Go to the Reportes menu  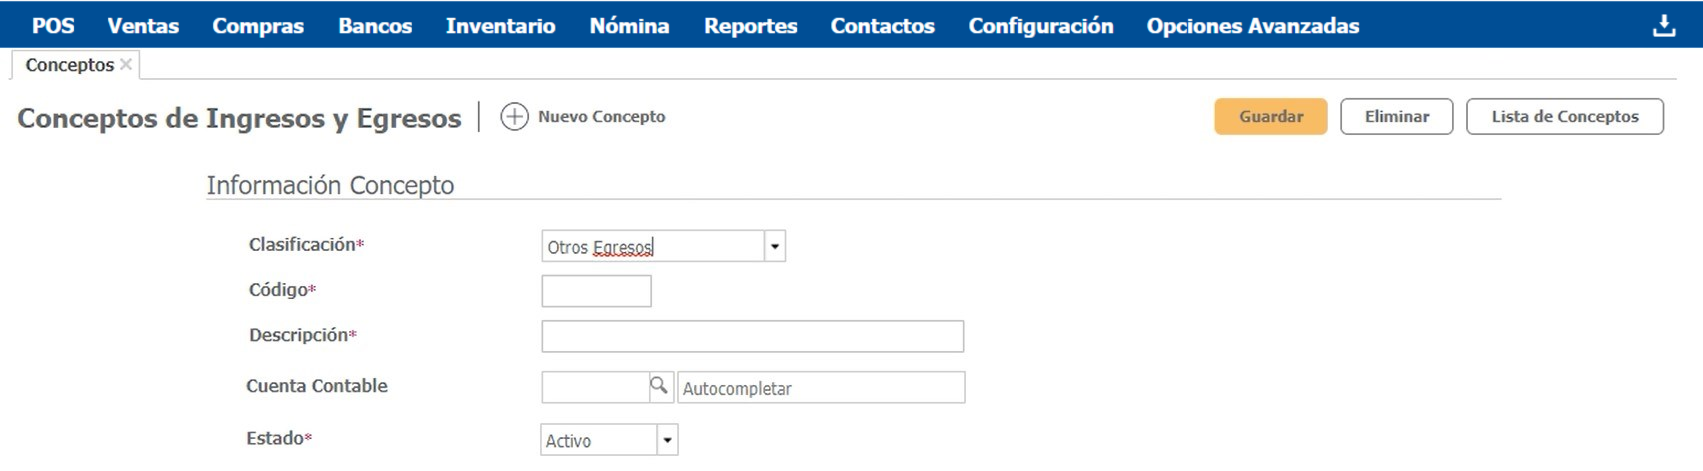coord(750,26)
